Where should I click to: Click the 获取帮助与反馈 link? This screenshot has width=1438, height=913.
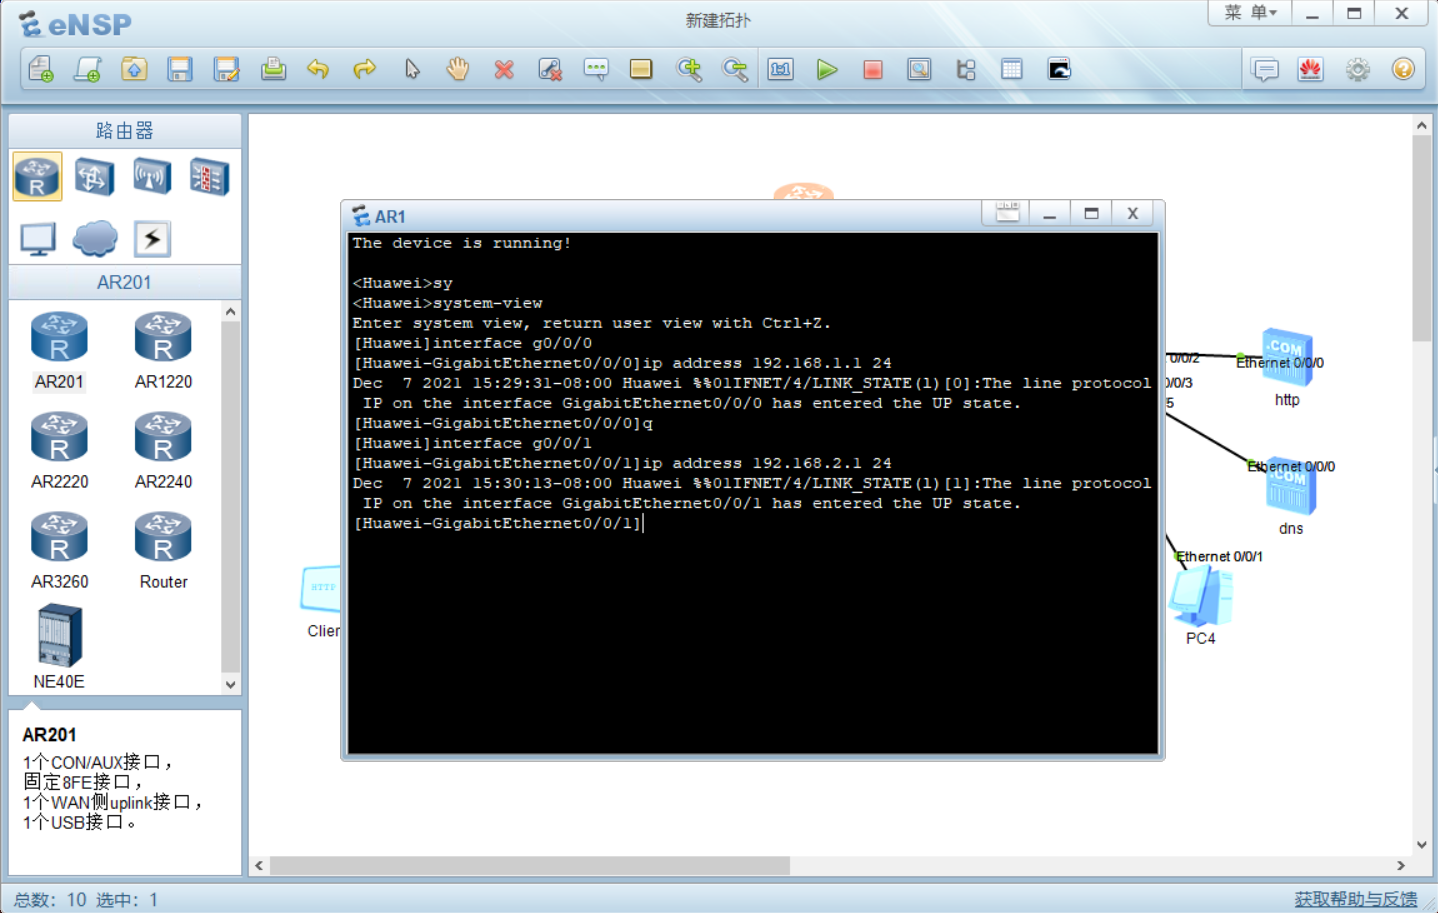click(1355, 898)
